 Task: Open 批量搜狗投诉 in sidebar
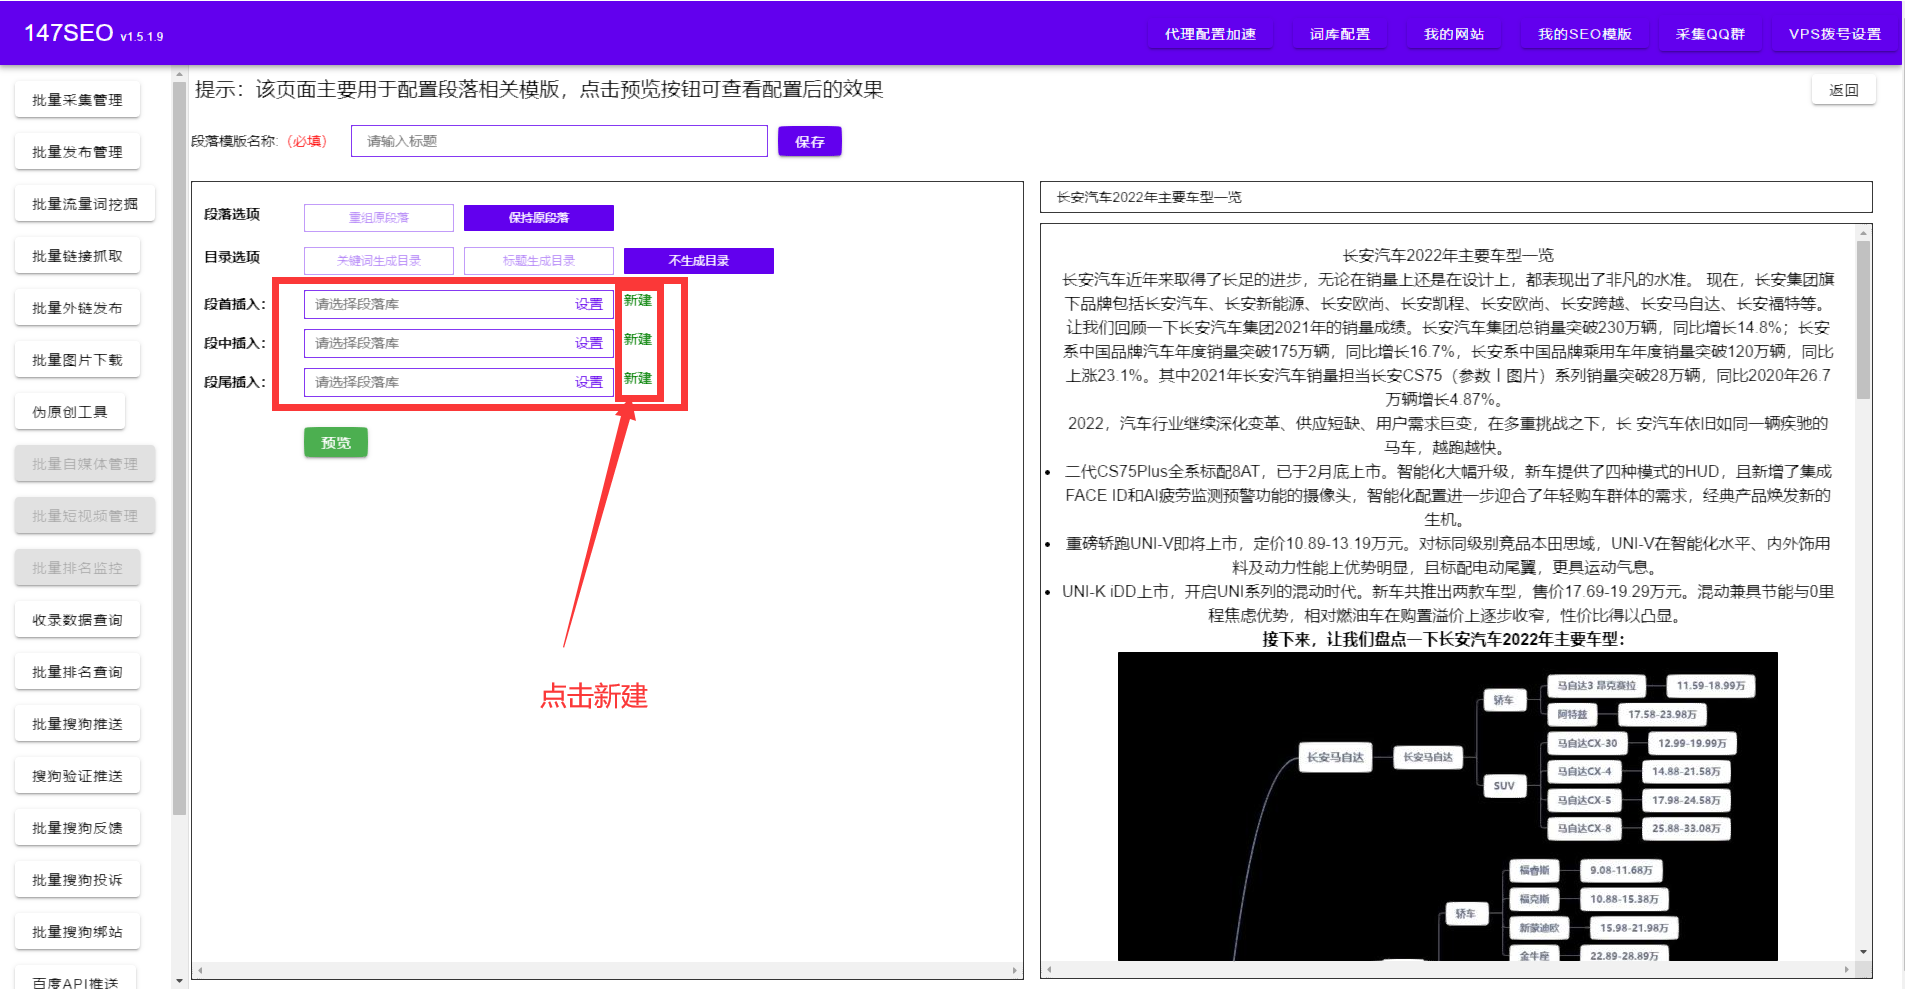click(77, 880)
